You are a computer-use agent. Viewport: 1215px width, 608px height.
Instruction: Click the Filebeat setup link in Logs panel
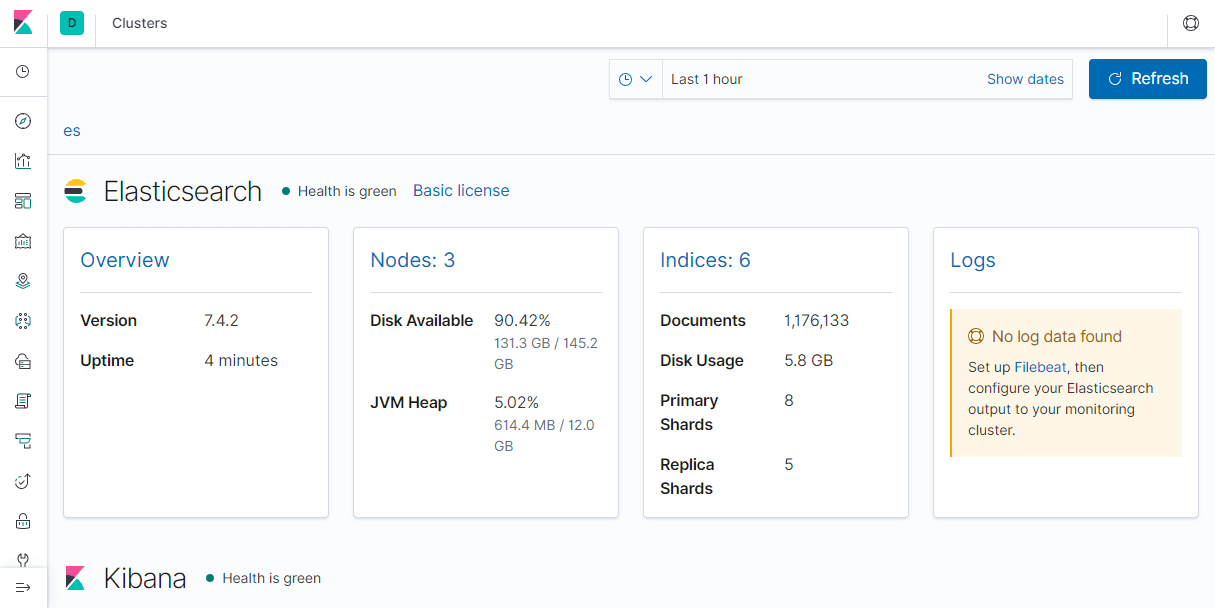coord(1038,367)
